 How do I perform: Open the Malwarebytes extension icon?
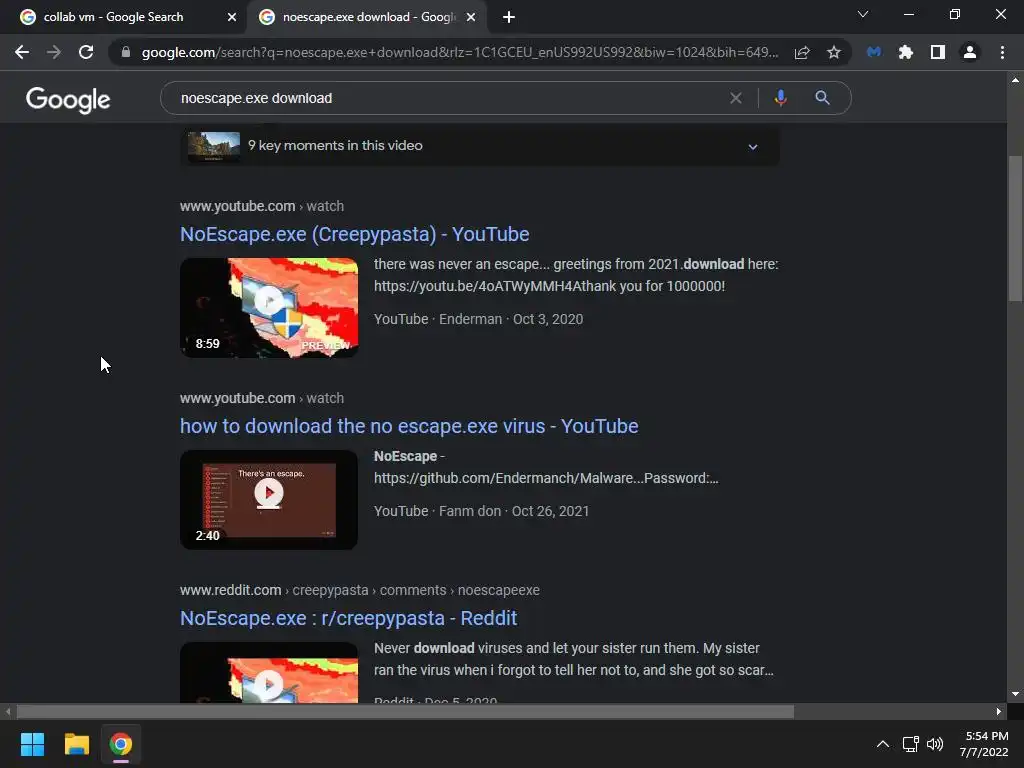(874, 52)
